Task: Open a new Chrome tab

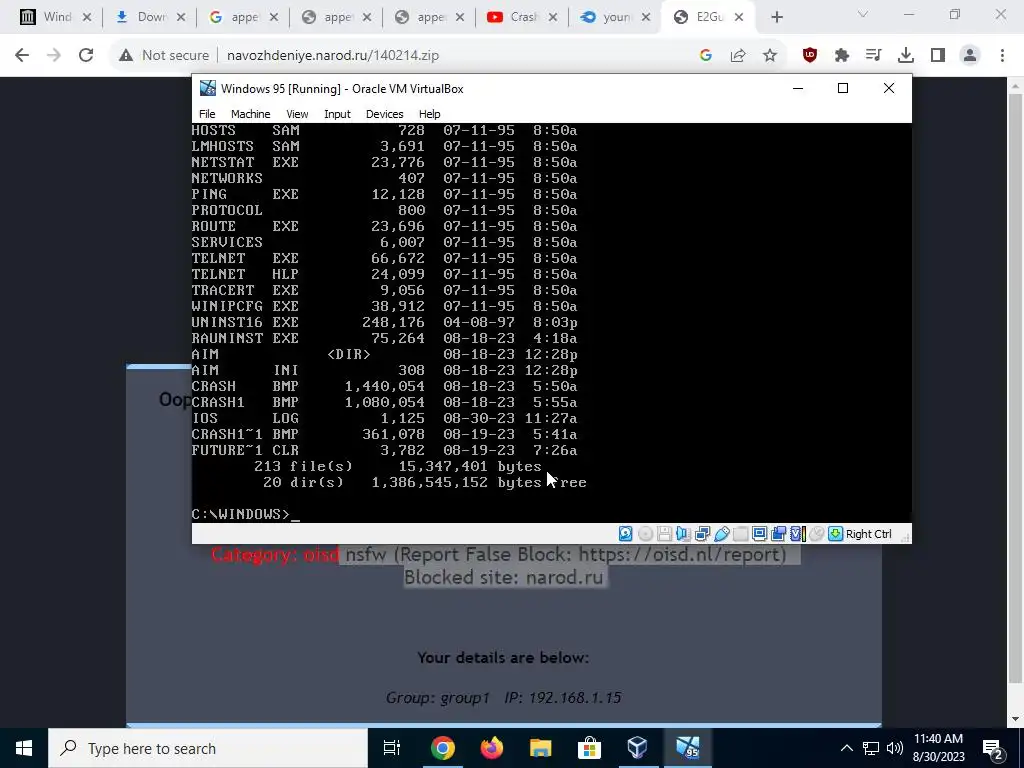Action: tap(776, 17)
